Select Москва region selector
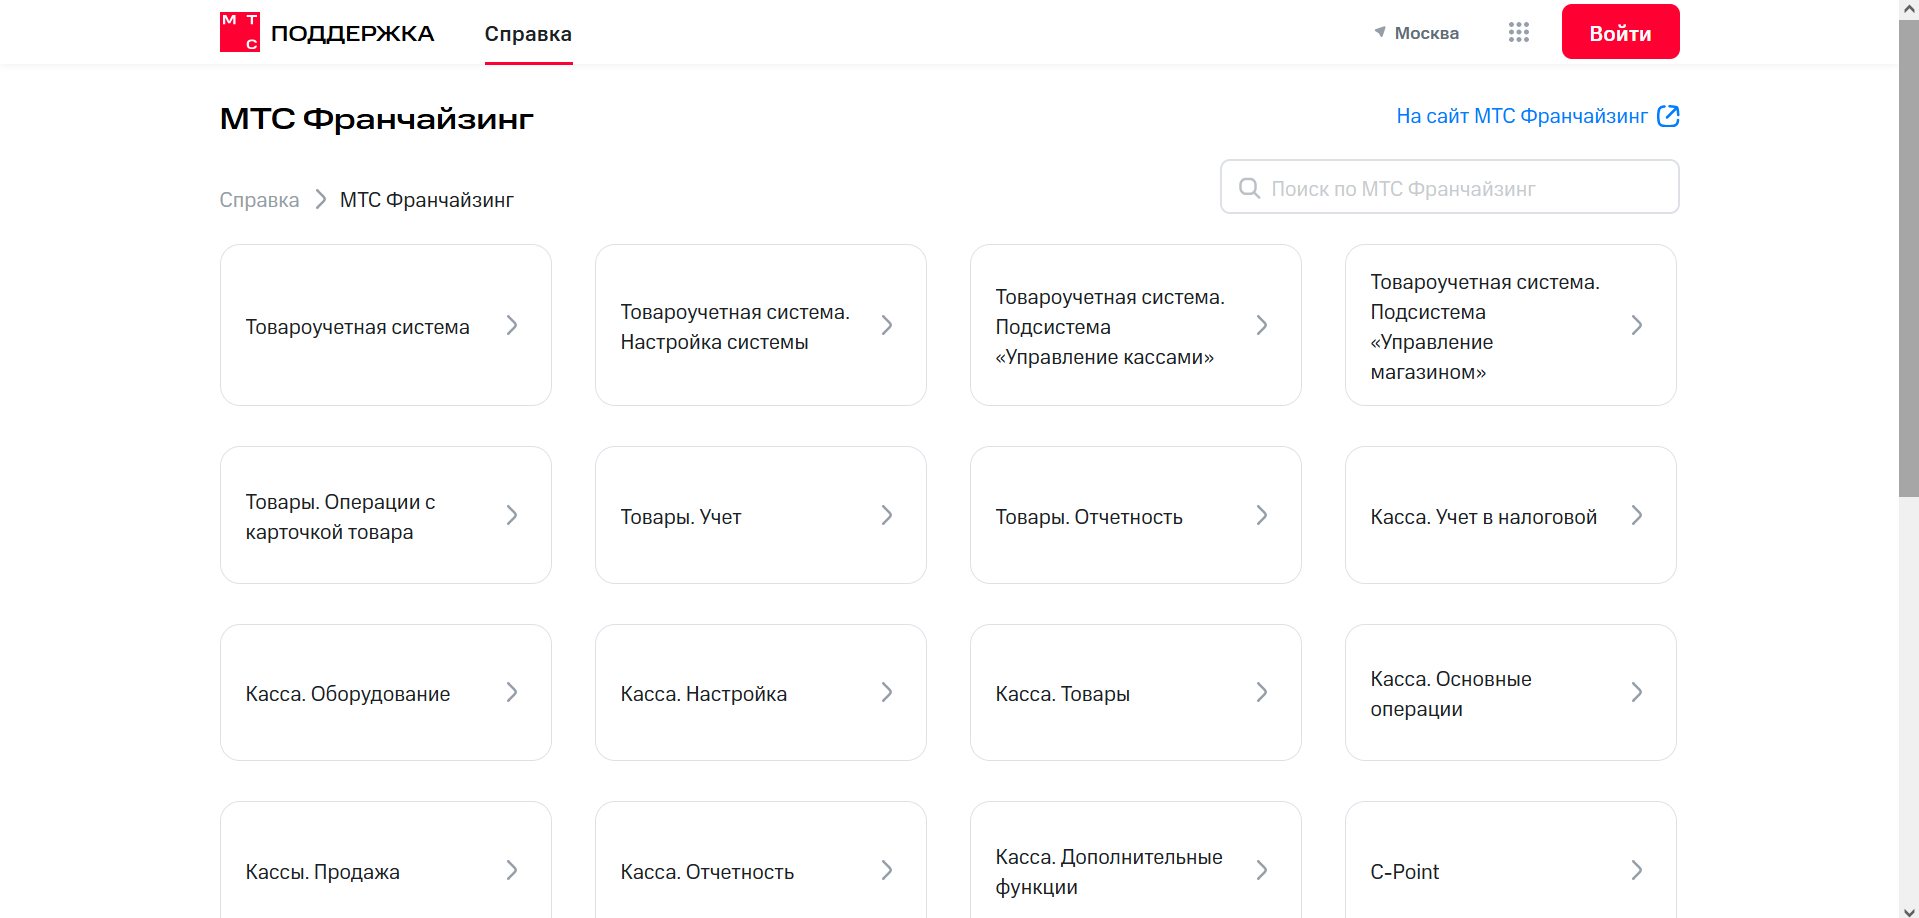 (x=1416, y=33)
